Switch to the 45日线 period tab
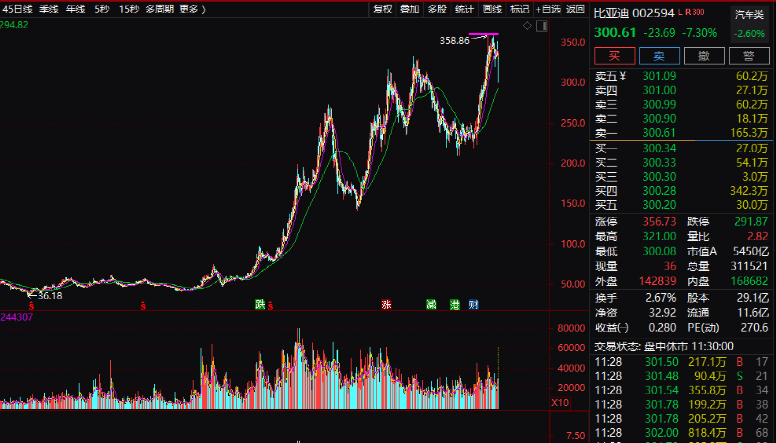 point(17,9)
